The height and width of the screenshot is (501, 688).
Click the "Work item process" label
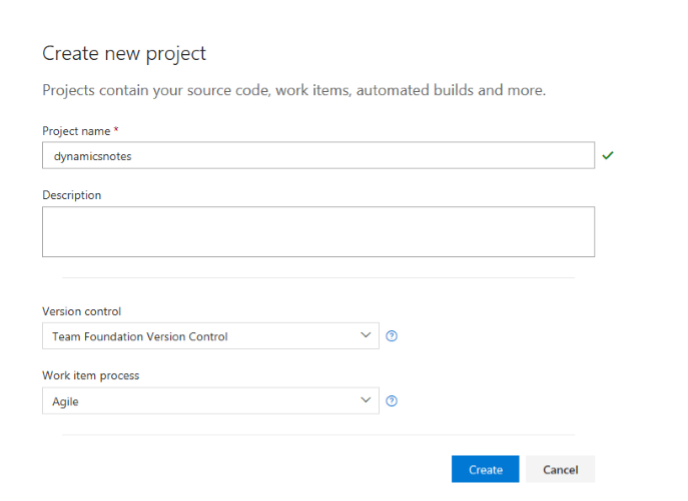point(91,375)
